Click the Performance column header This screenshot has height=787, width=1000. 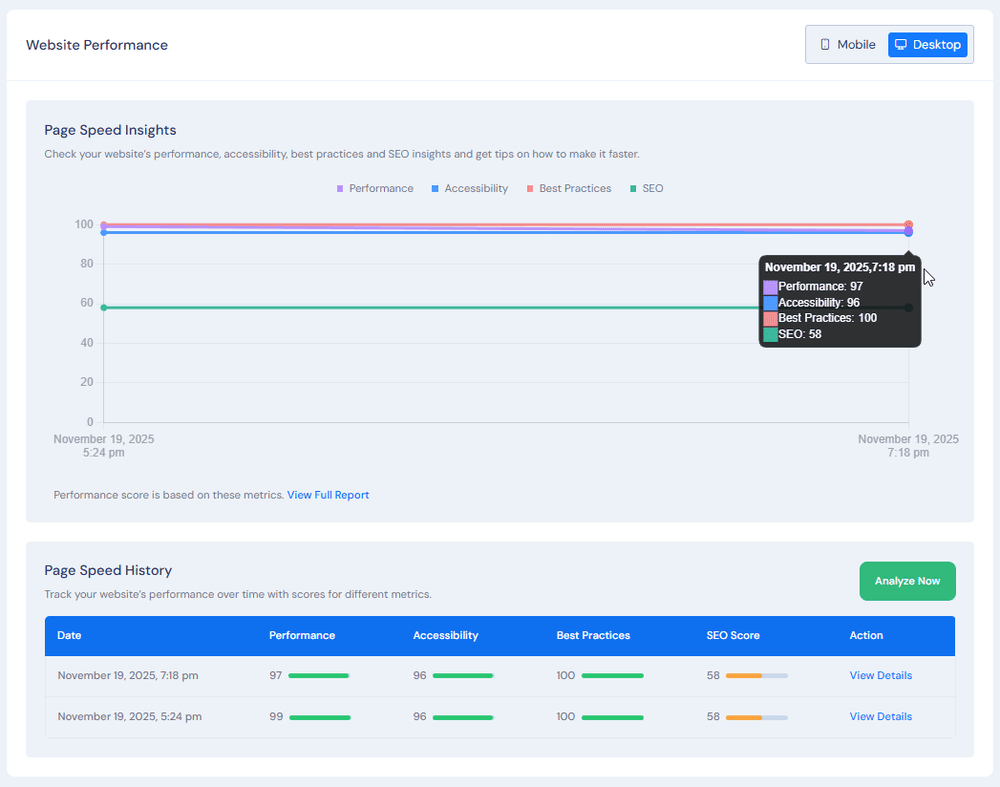tap(302, 635)
